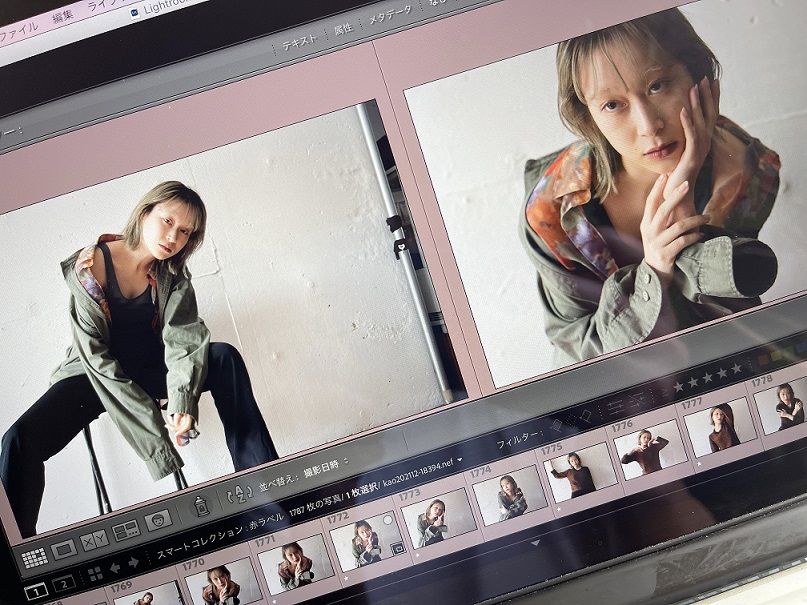Click the フィルター label
Screen dimensions: 807x605
click(x=519, y=440)
